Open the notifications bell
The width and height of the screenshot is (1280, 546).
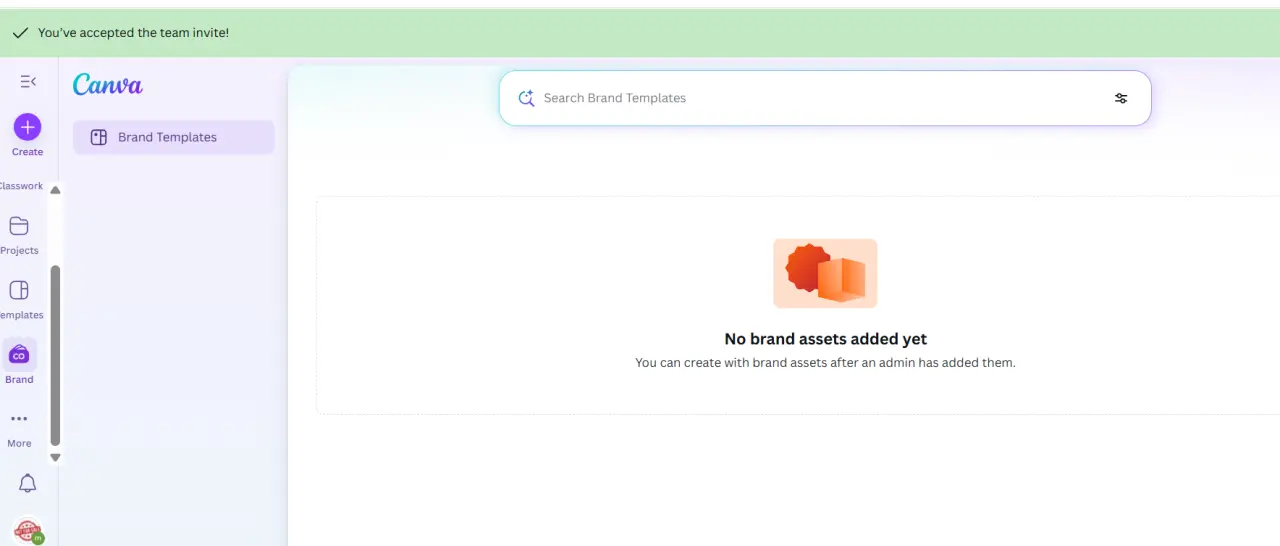(28, 484)
